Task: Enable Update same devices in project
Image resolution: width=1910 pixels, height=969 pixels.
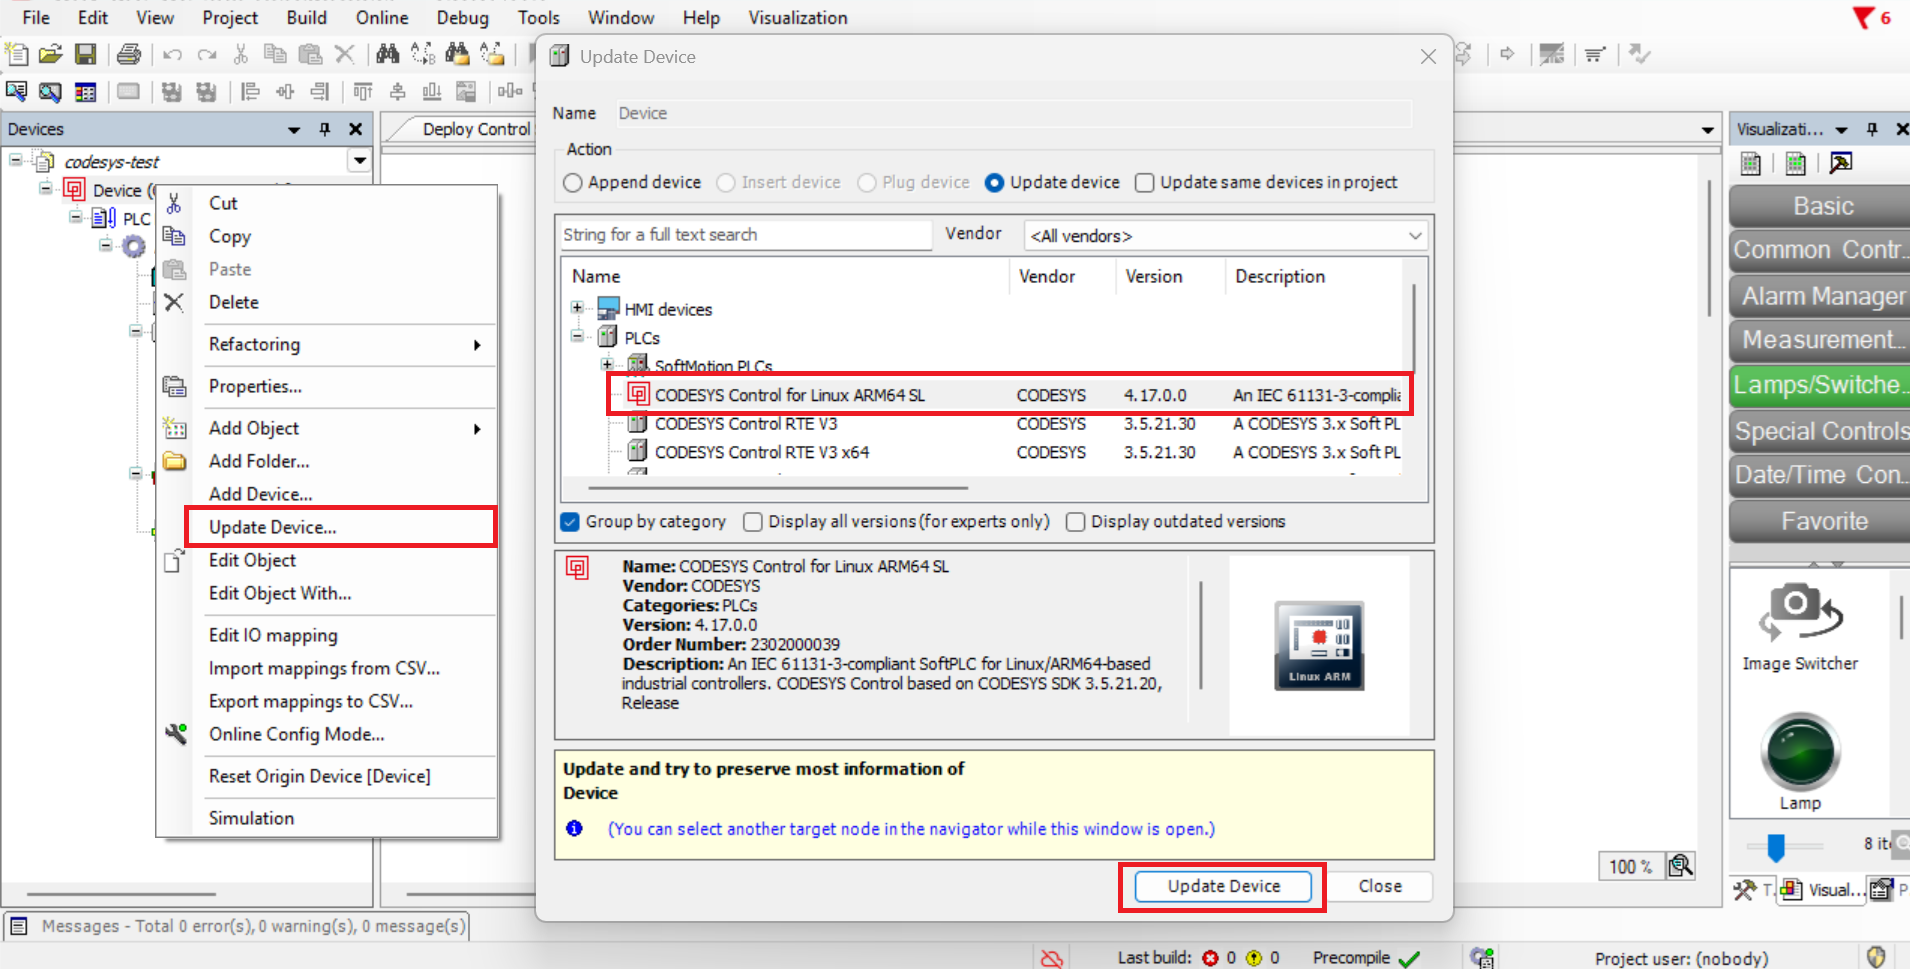Action: click(1145, 183)
